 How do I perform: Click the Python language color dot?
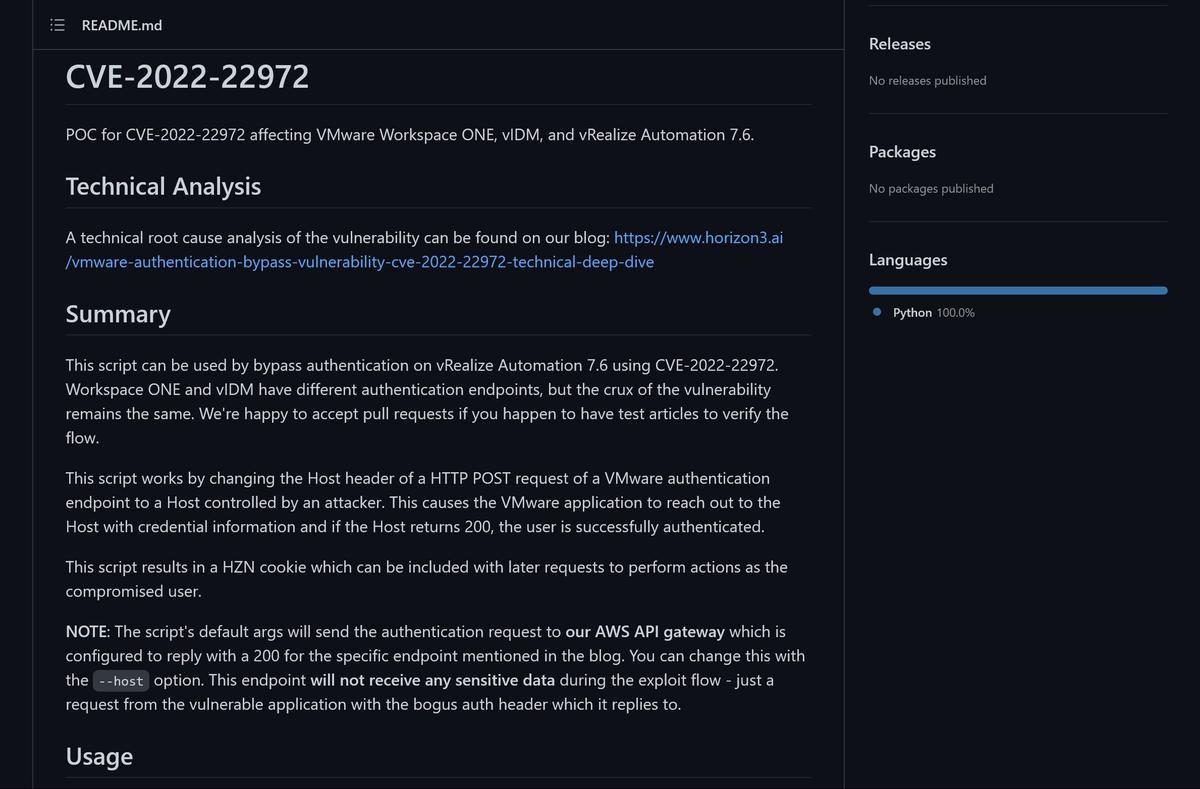point(877,312)
